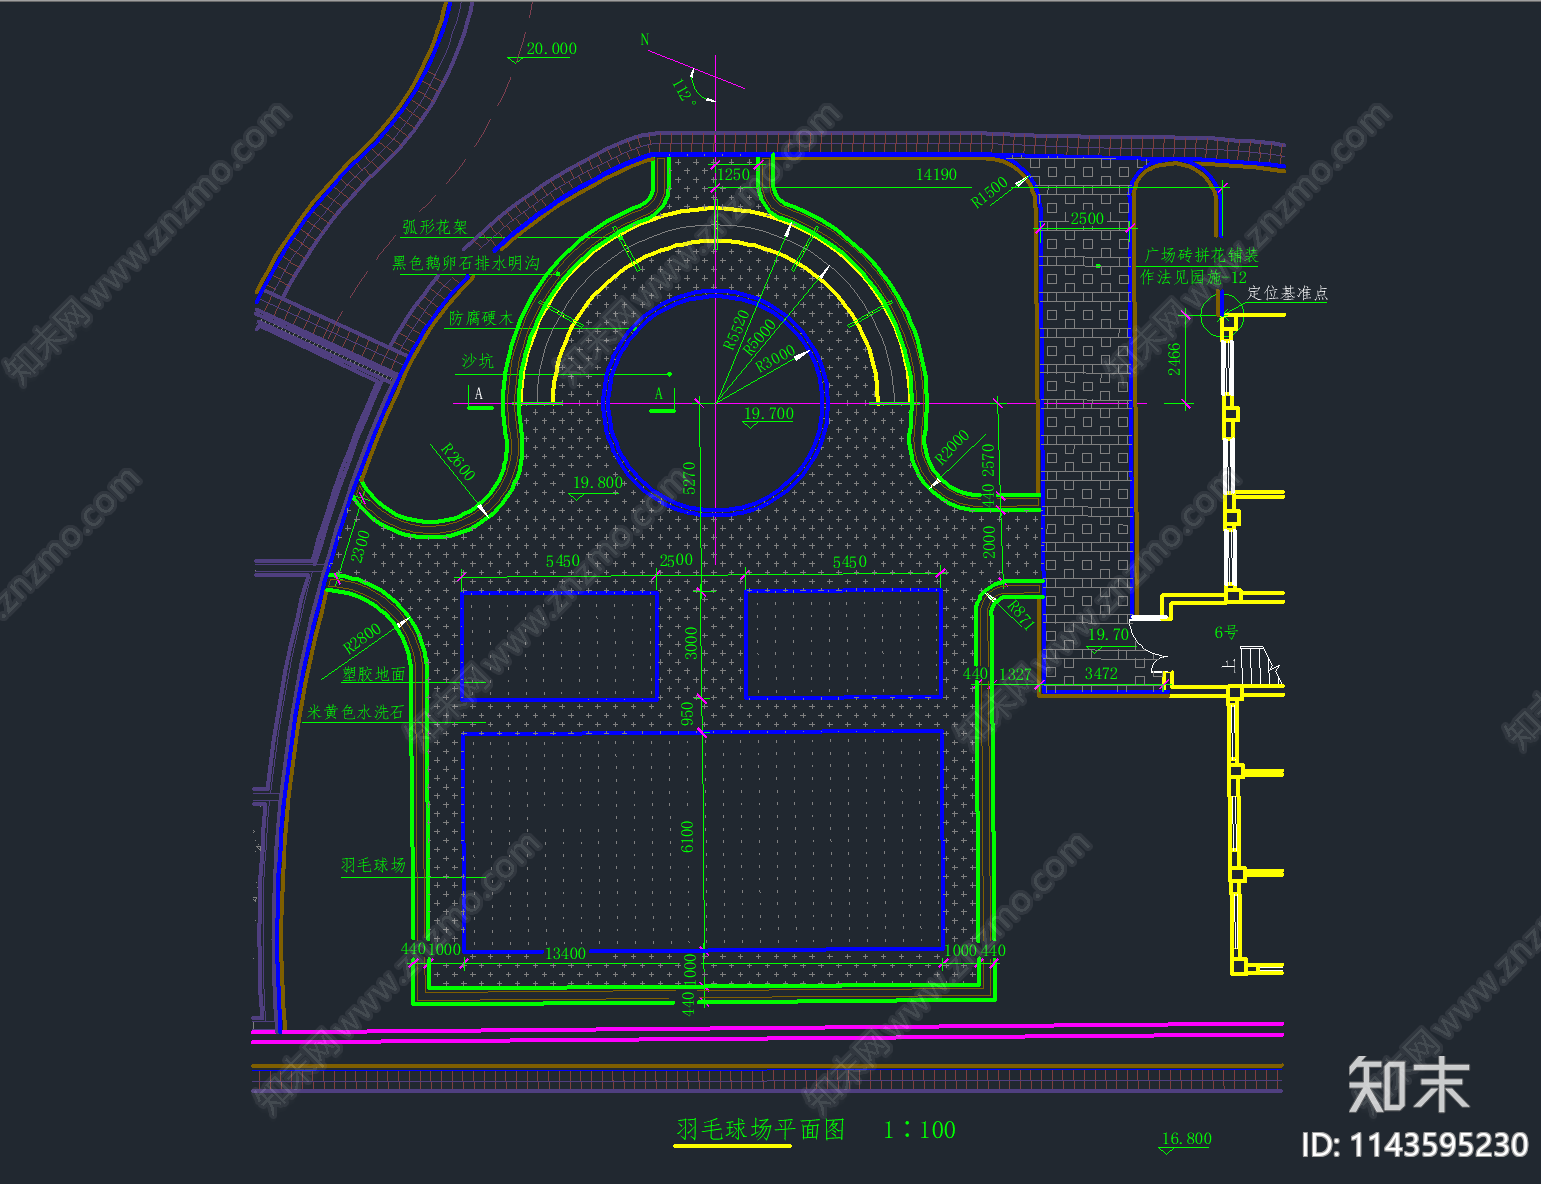Click the R2800 radius label
Viewport: 1541px width, 1184px height.
[x=362, y=638]
